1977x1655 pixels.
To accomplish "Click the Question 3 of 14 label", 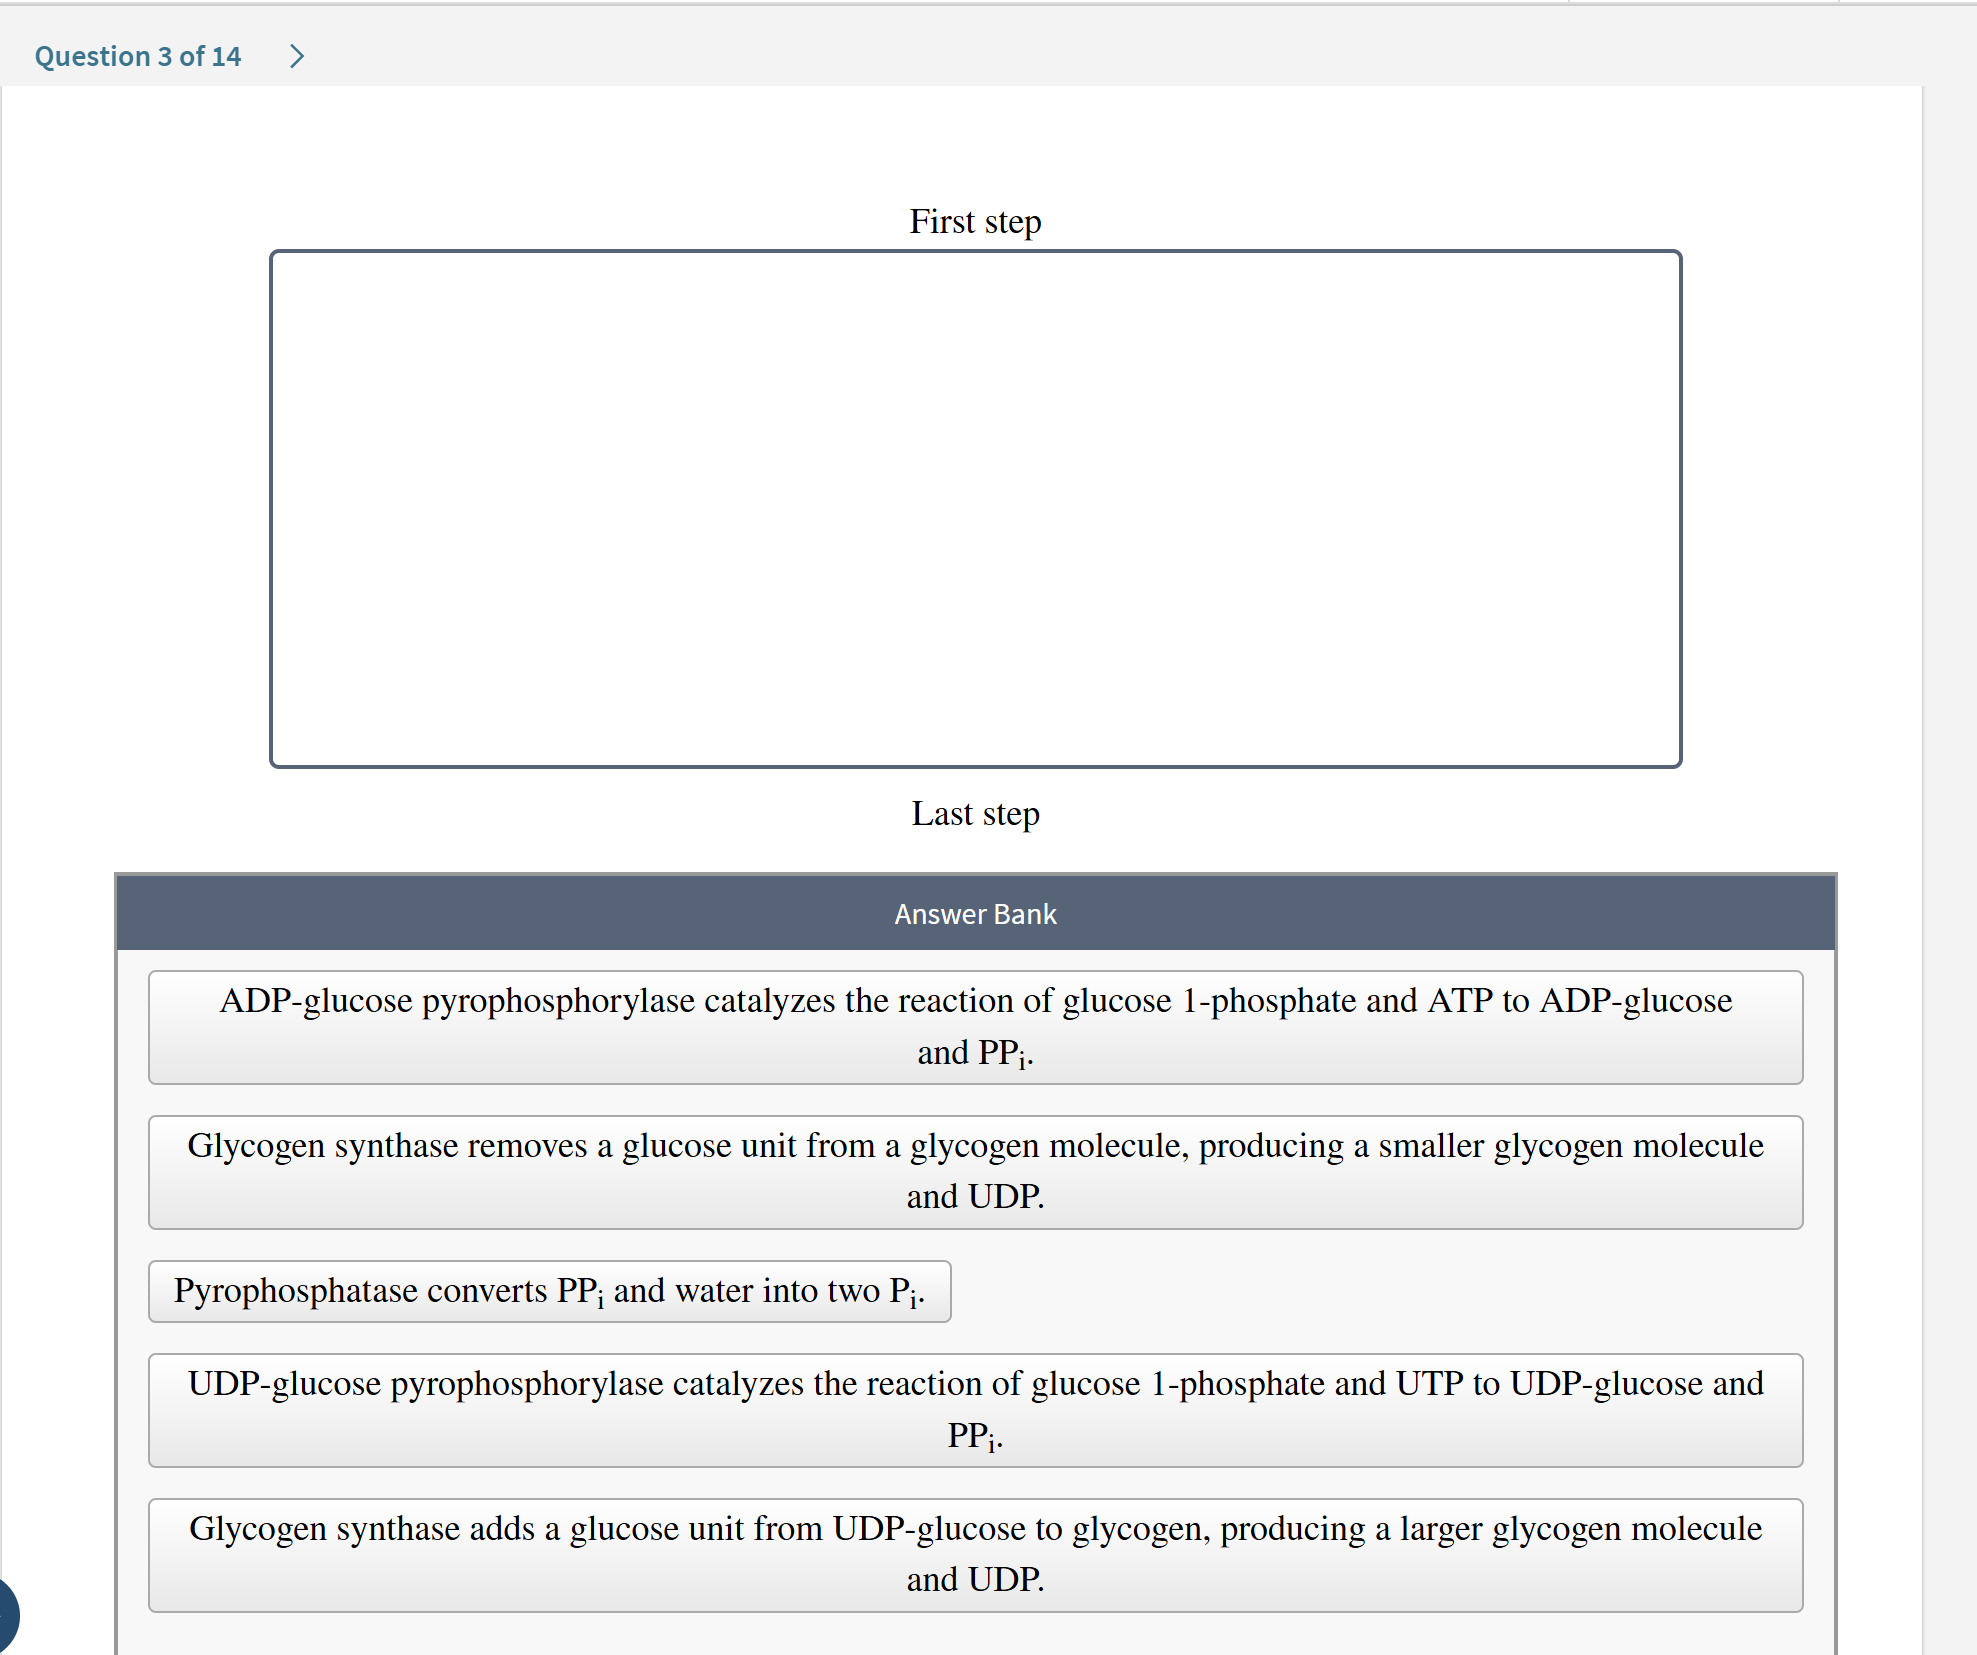I will (137, 56).
